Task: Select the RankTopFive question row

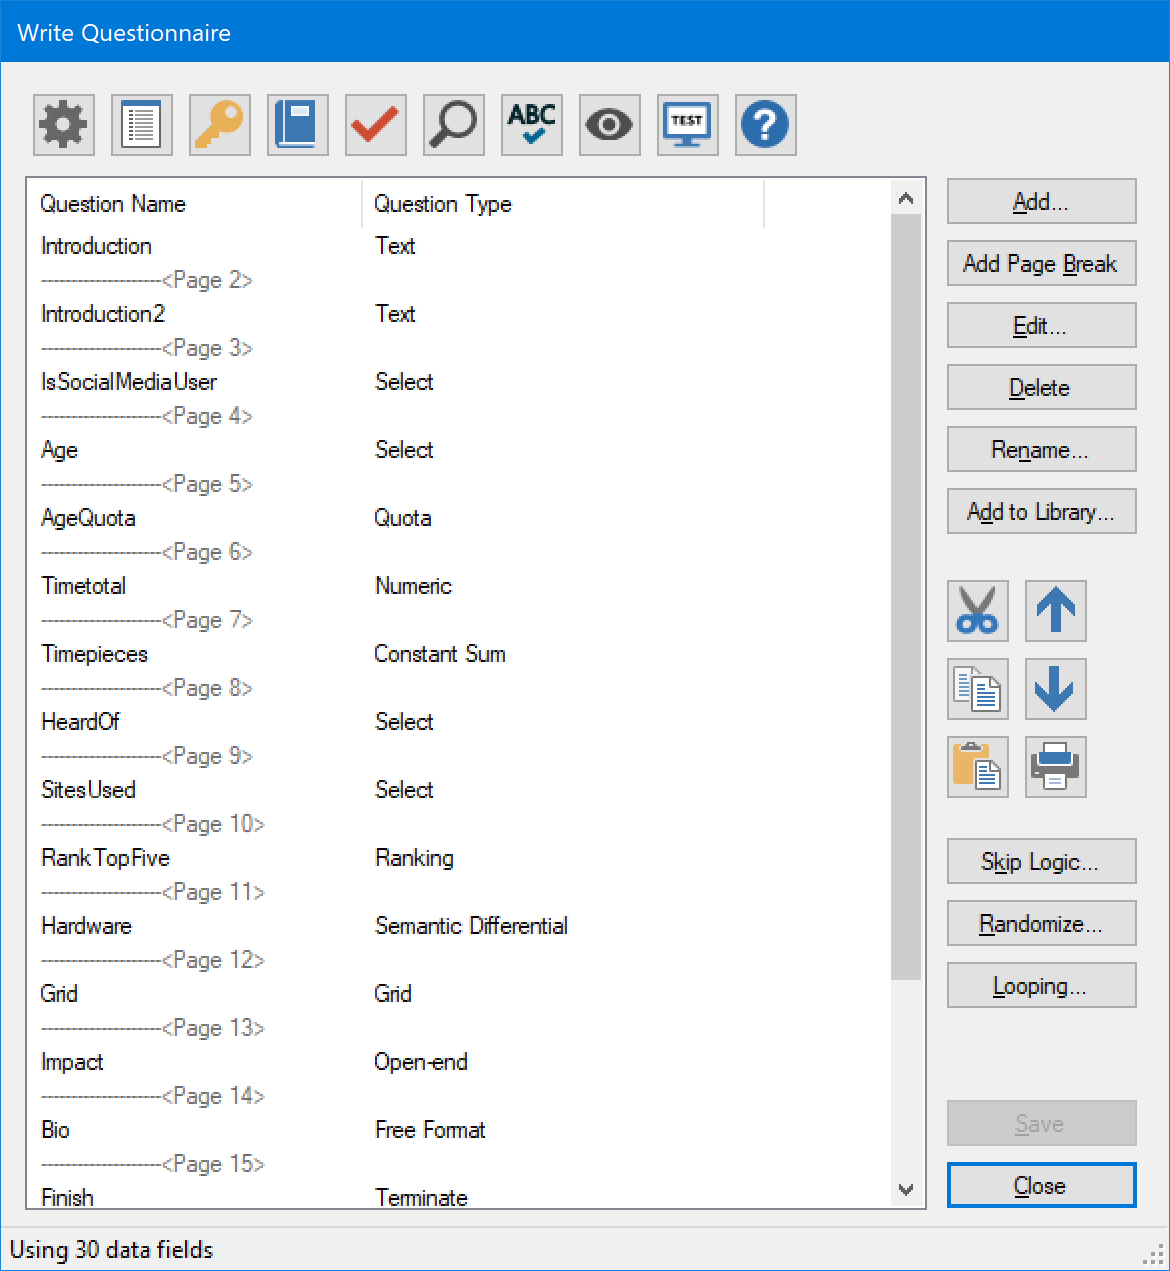Action: click(106, 858)
